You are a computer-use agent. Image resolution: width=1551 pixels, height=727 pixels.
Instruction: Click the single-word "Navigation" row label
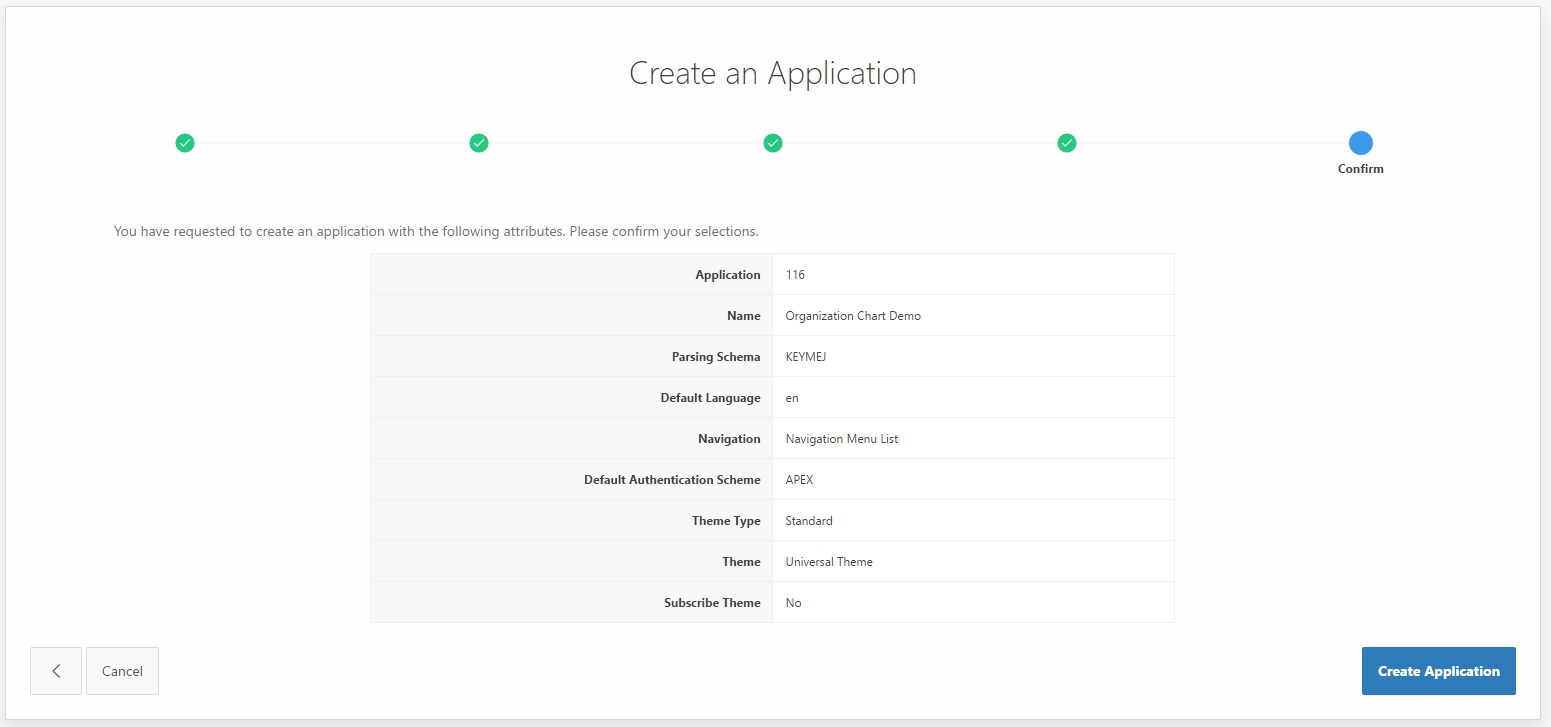(x=729, y=439)
